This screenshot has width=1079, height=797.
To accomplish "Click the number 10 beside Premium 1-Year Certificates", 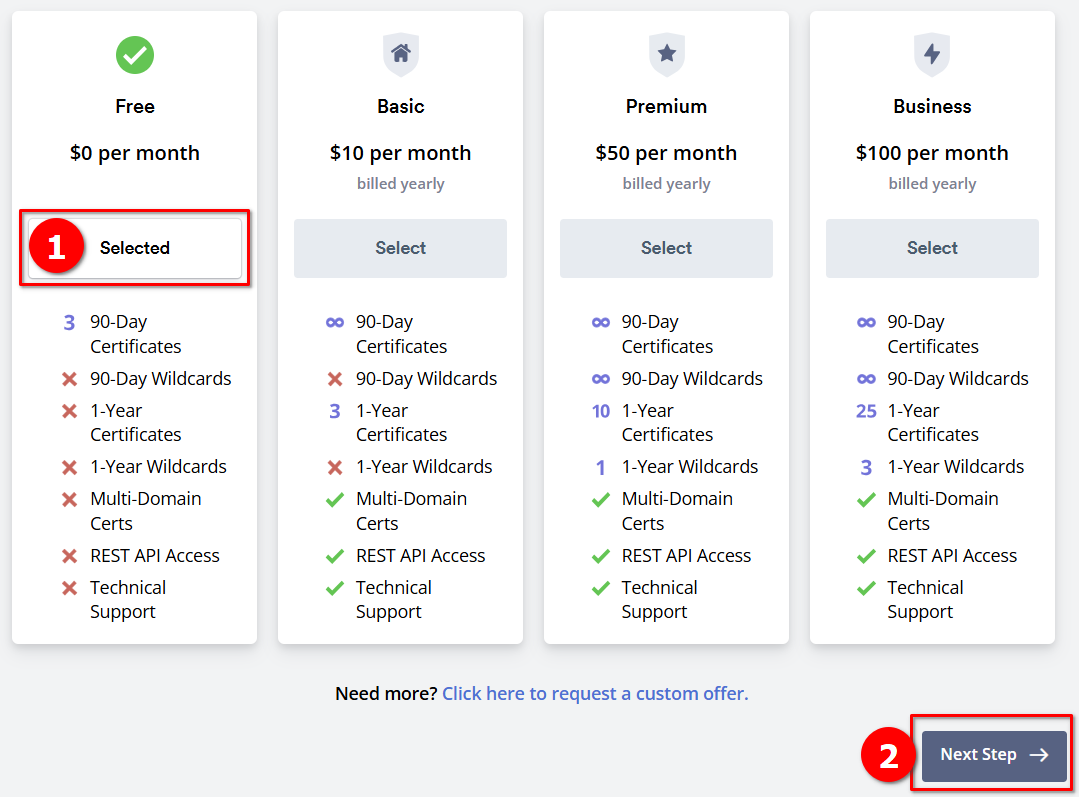I will point(601,412).
